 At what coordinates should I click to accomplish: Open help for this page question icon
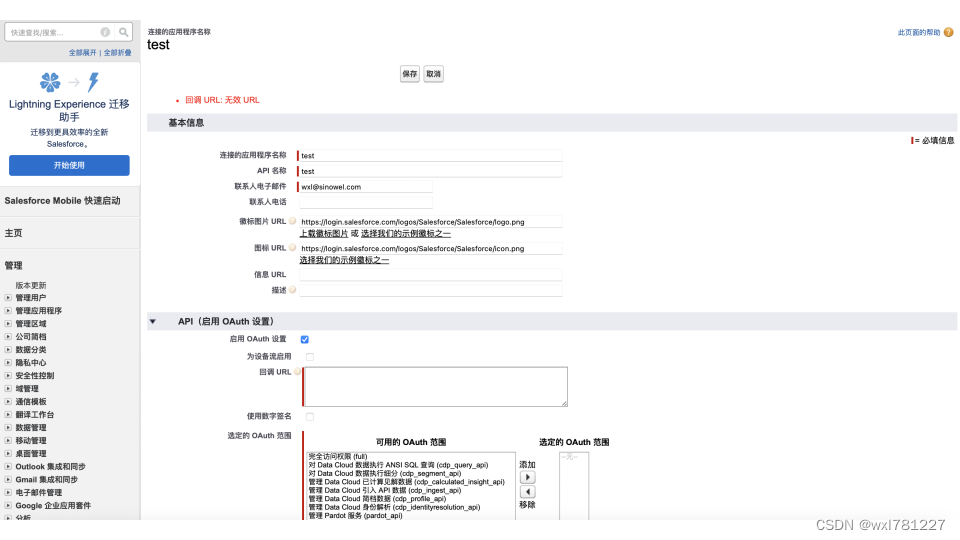pos(948,32)
